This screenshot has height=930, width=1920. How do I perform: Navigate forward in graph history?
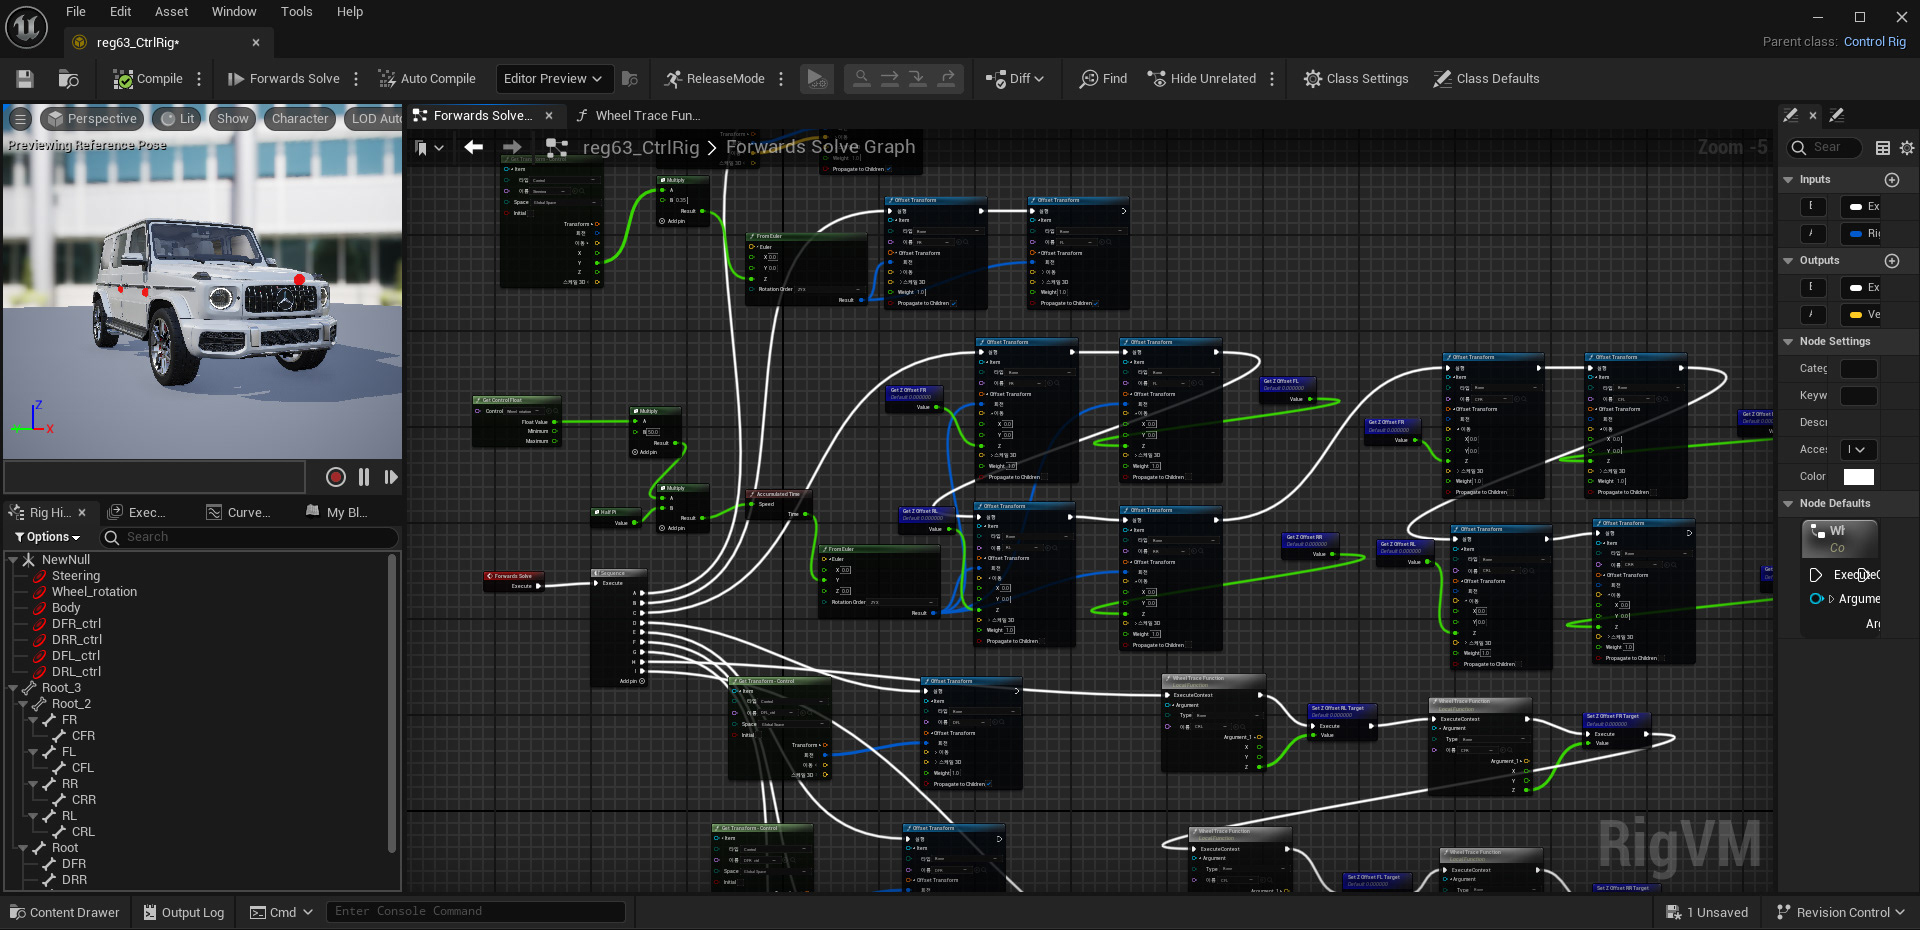512,147
